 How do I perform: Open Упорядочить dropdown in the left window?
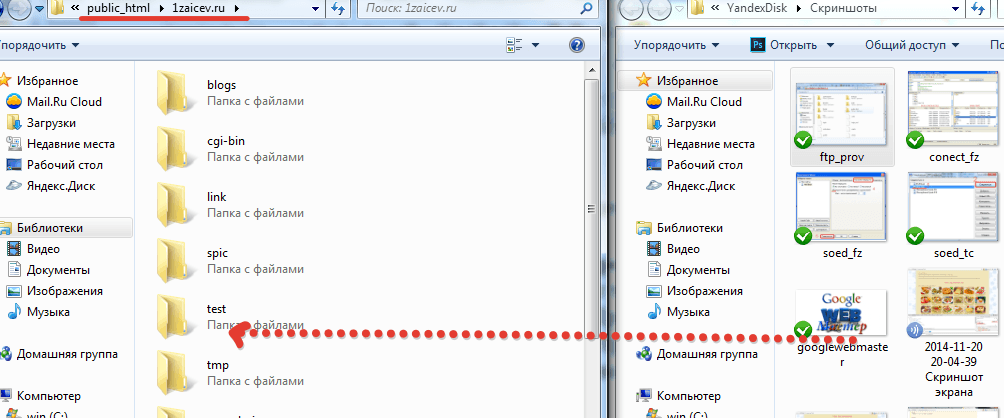tap(40, 45)
